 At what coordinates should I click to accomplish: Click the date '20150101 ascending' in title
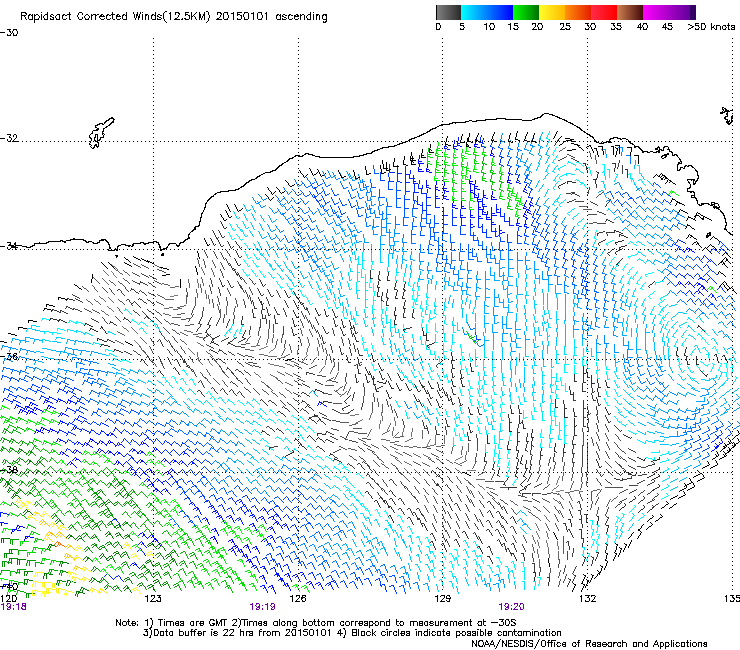coord(271,17)
